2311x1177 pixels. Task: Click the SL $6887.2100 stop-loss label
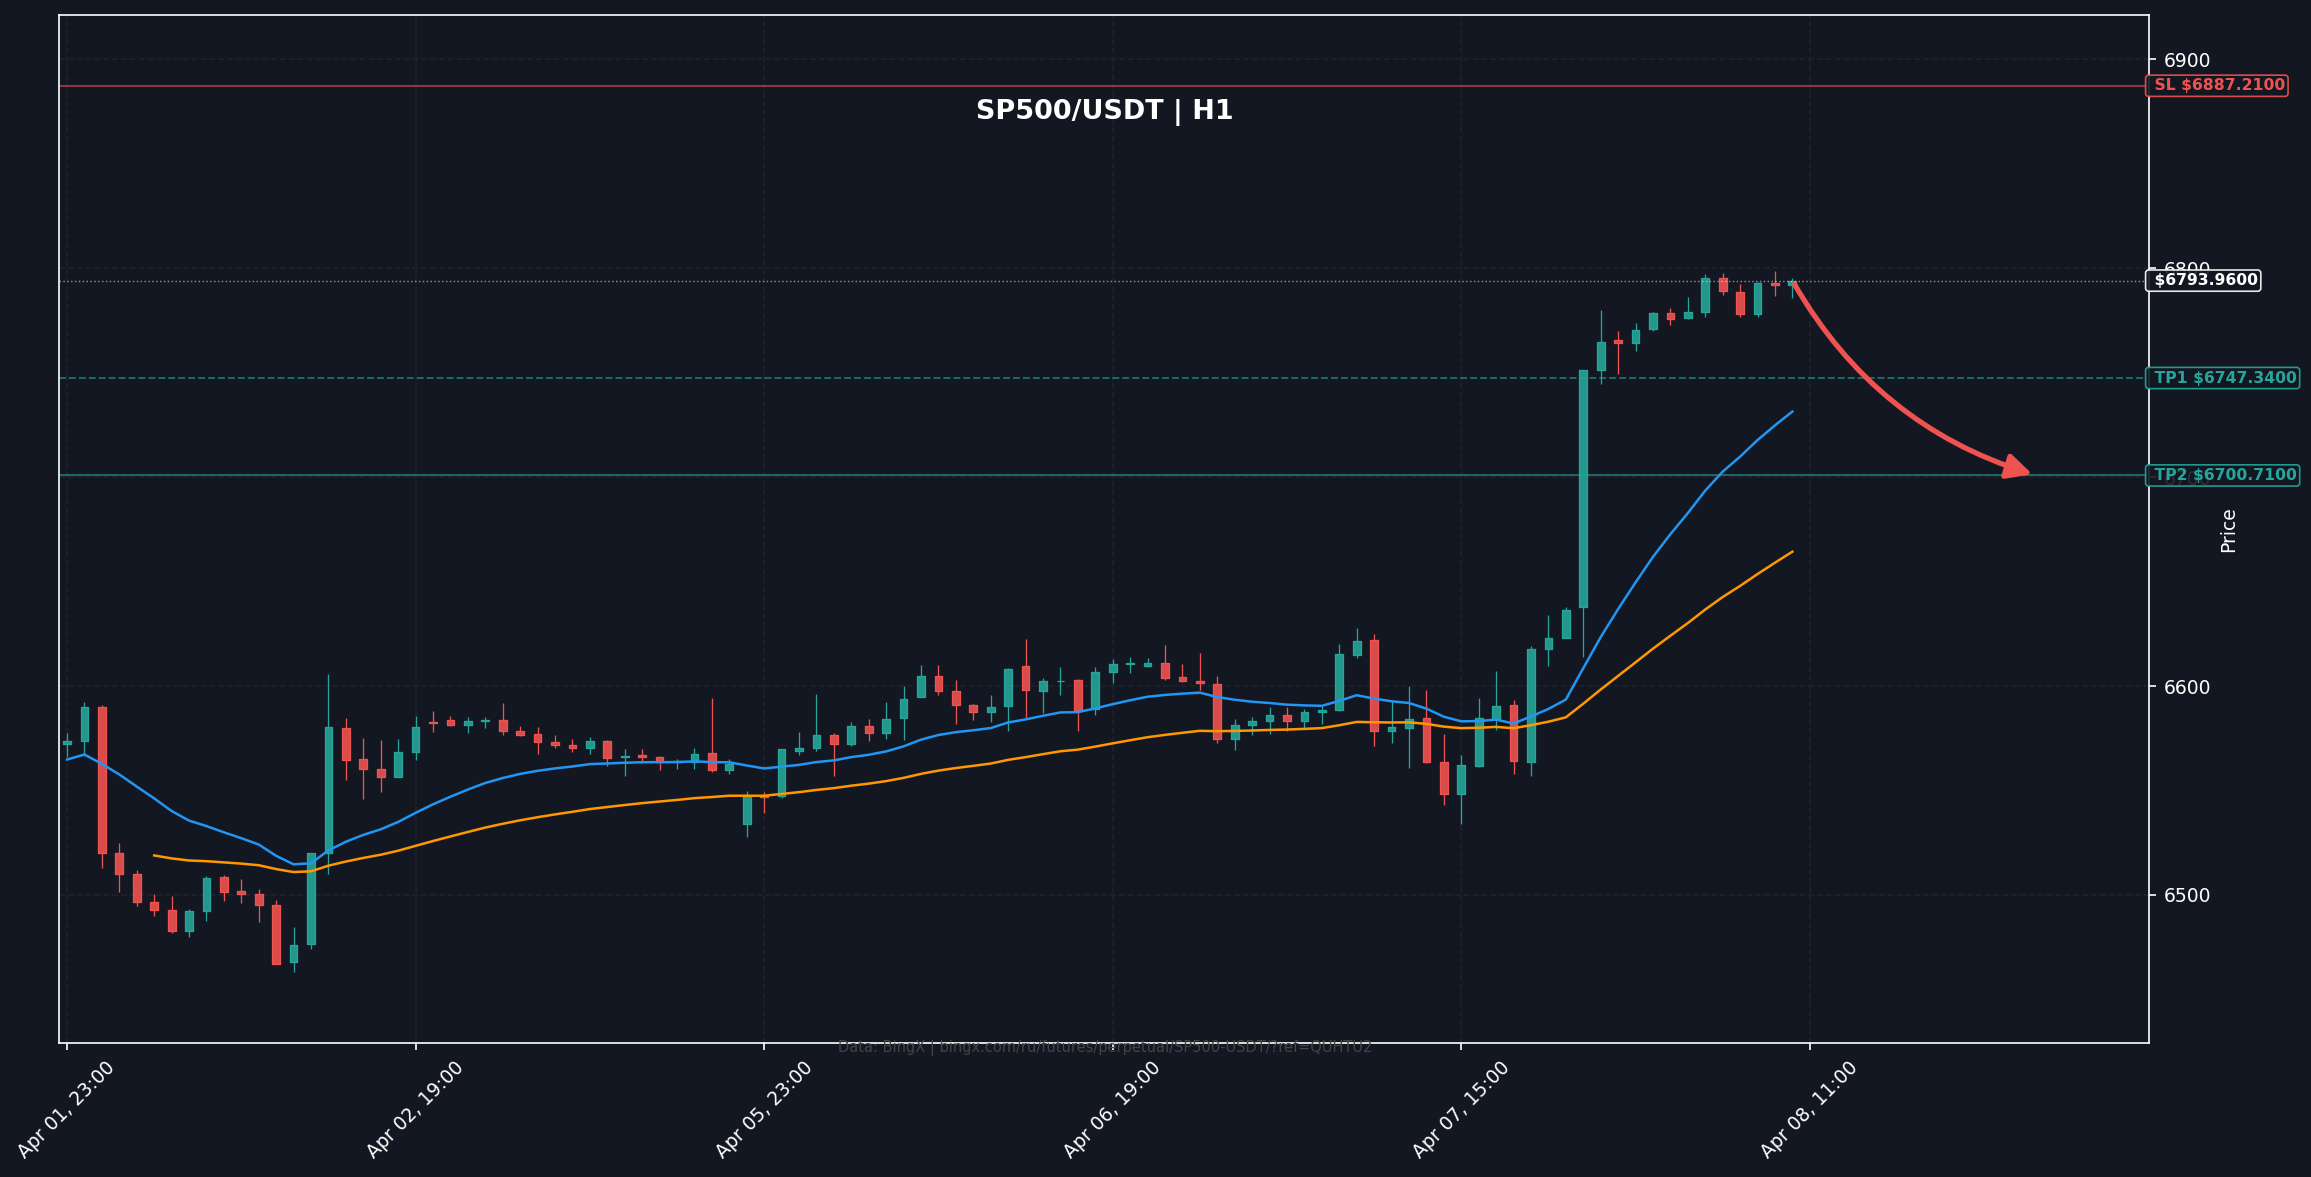pyautogui.click(x=2218, y=85)
